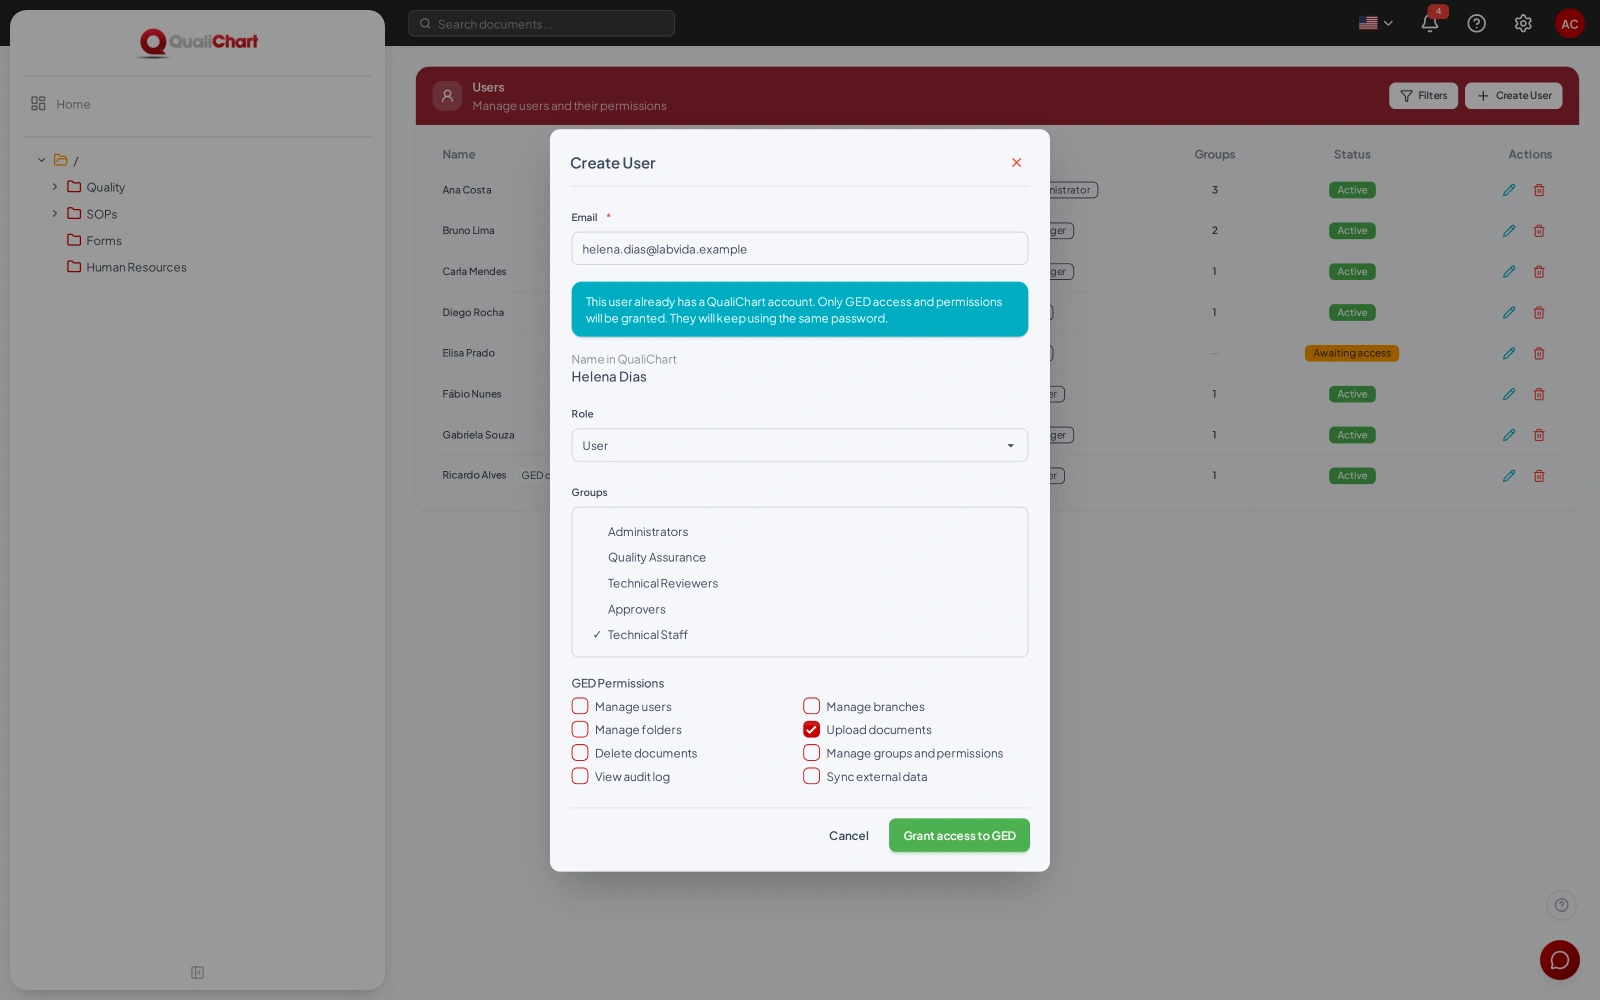Enable Manage groups and permissions checkbox
Viewport: 1600px width, 1000px height.
(x=811, y=753)
